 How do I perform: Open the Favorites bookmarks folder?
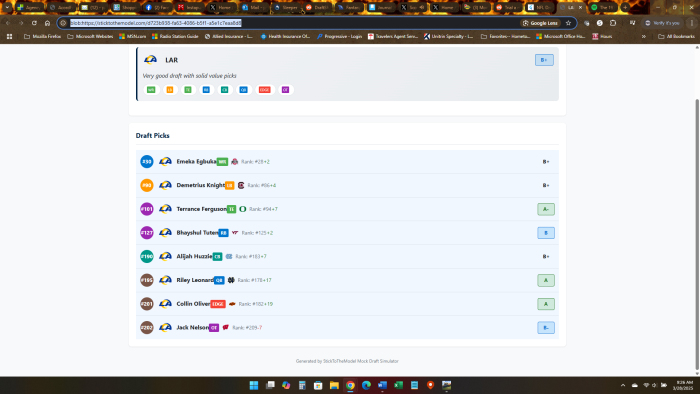tap(505, 37)
